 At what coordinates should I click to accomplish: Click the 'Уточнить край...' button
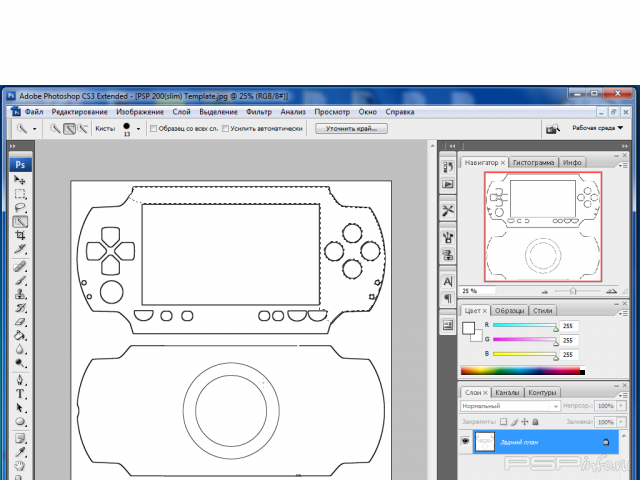click(x=351, y=129)
